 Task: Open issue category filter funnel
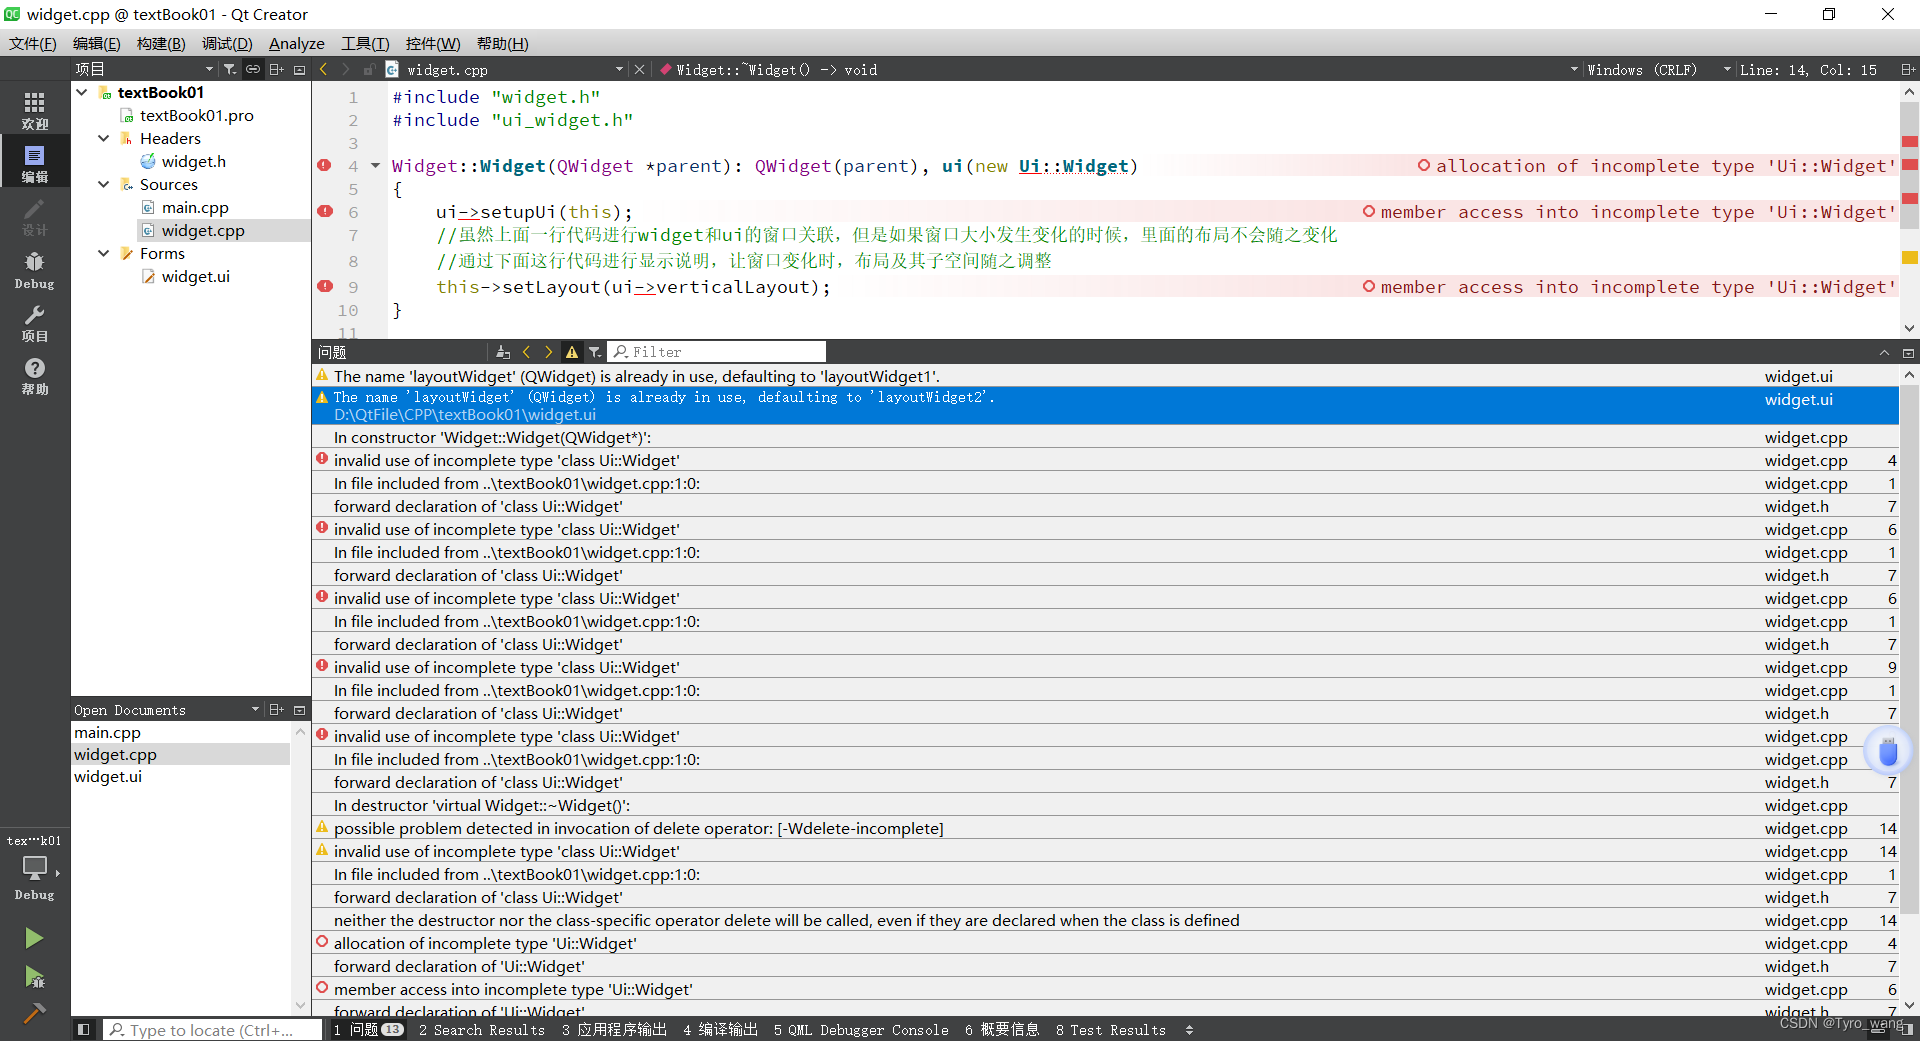point(595,352)
